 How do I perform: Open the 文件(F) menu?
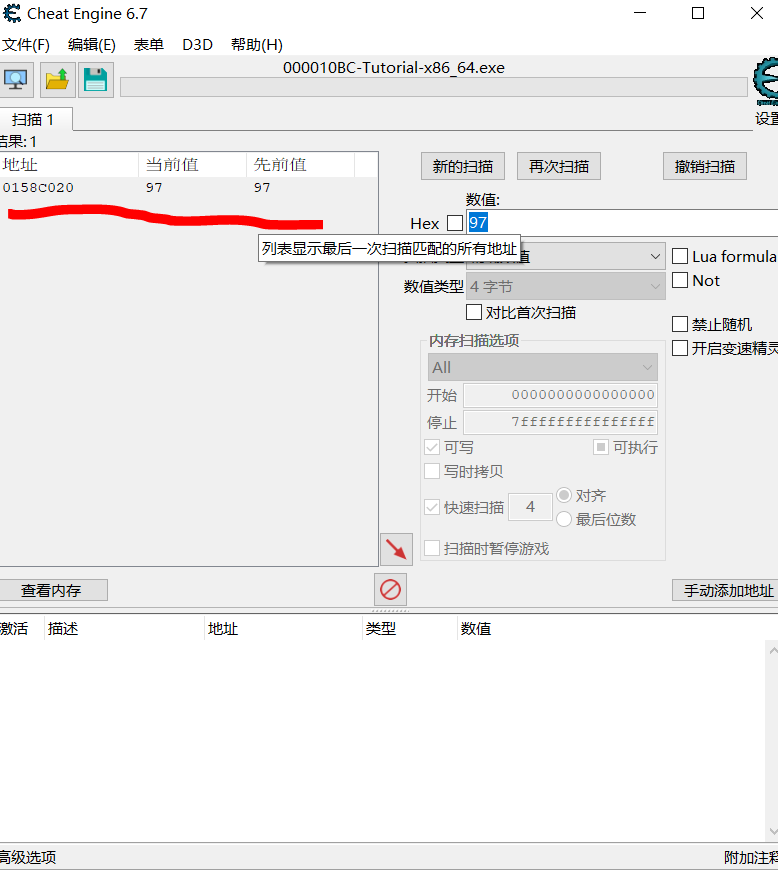(x=26, y=45)
